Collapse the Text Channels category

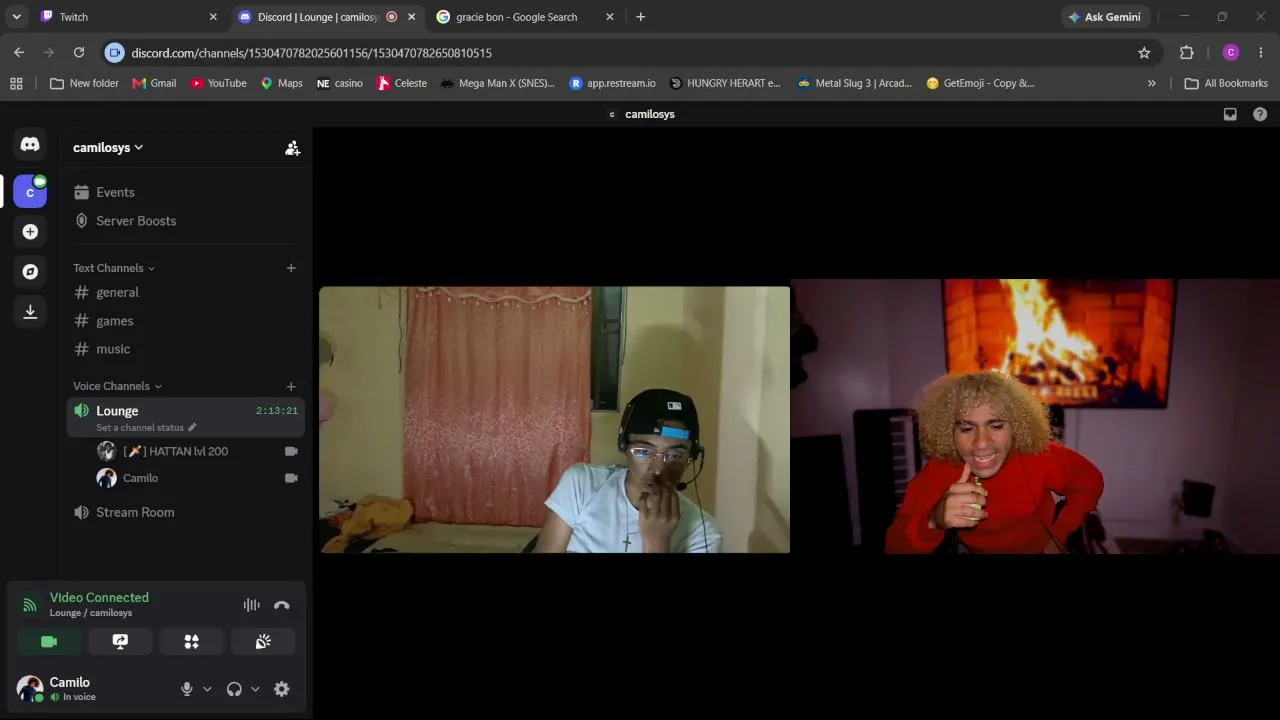[113, 268]
